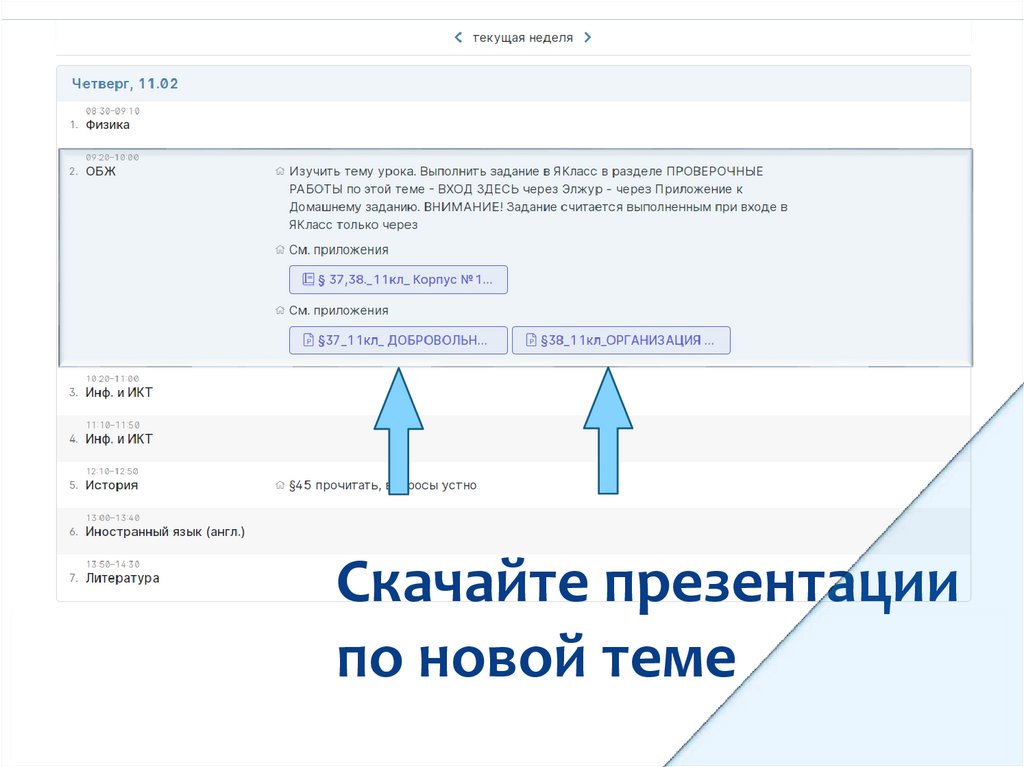Click time label '08:30-09:10'
Screen dimensions: 1024x767
[113, 111]
